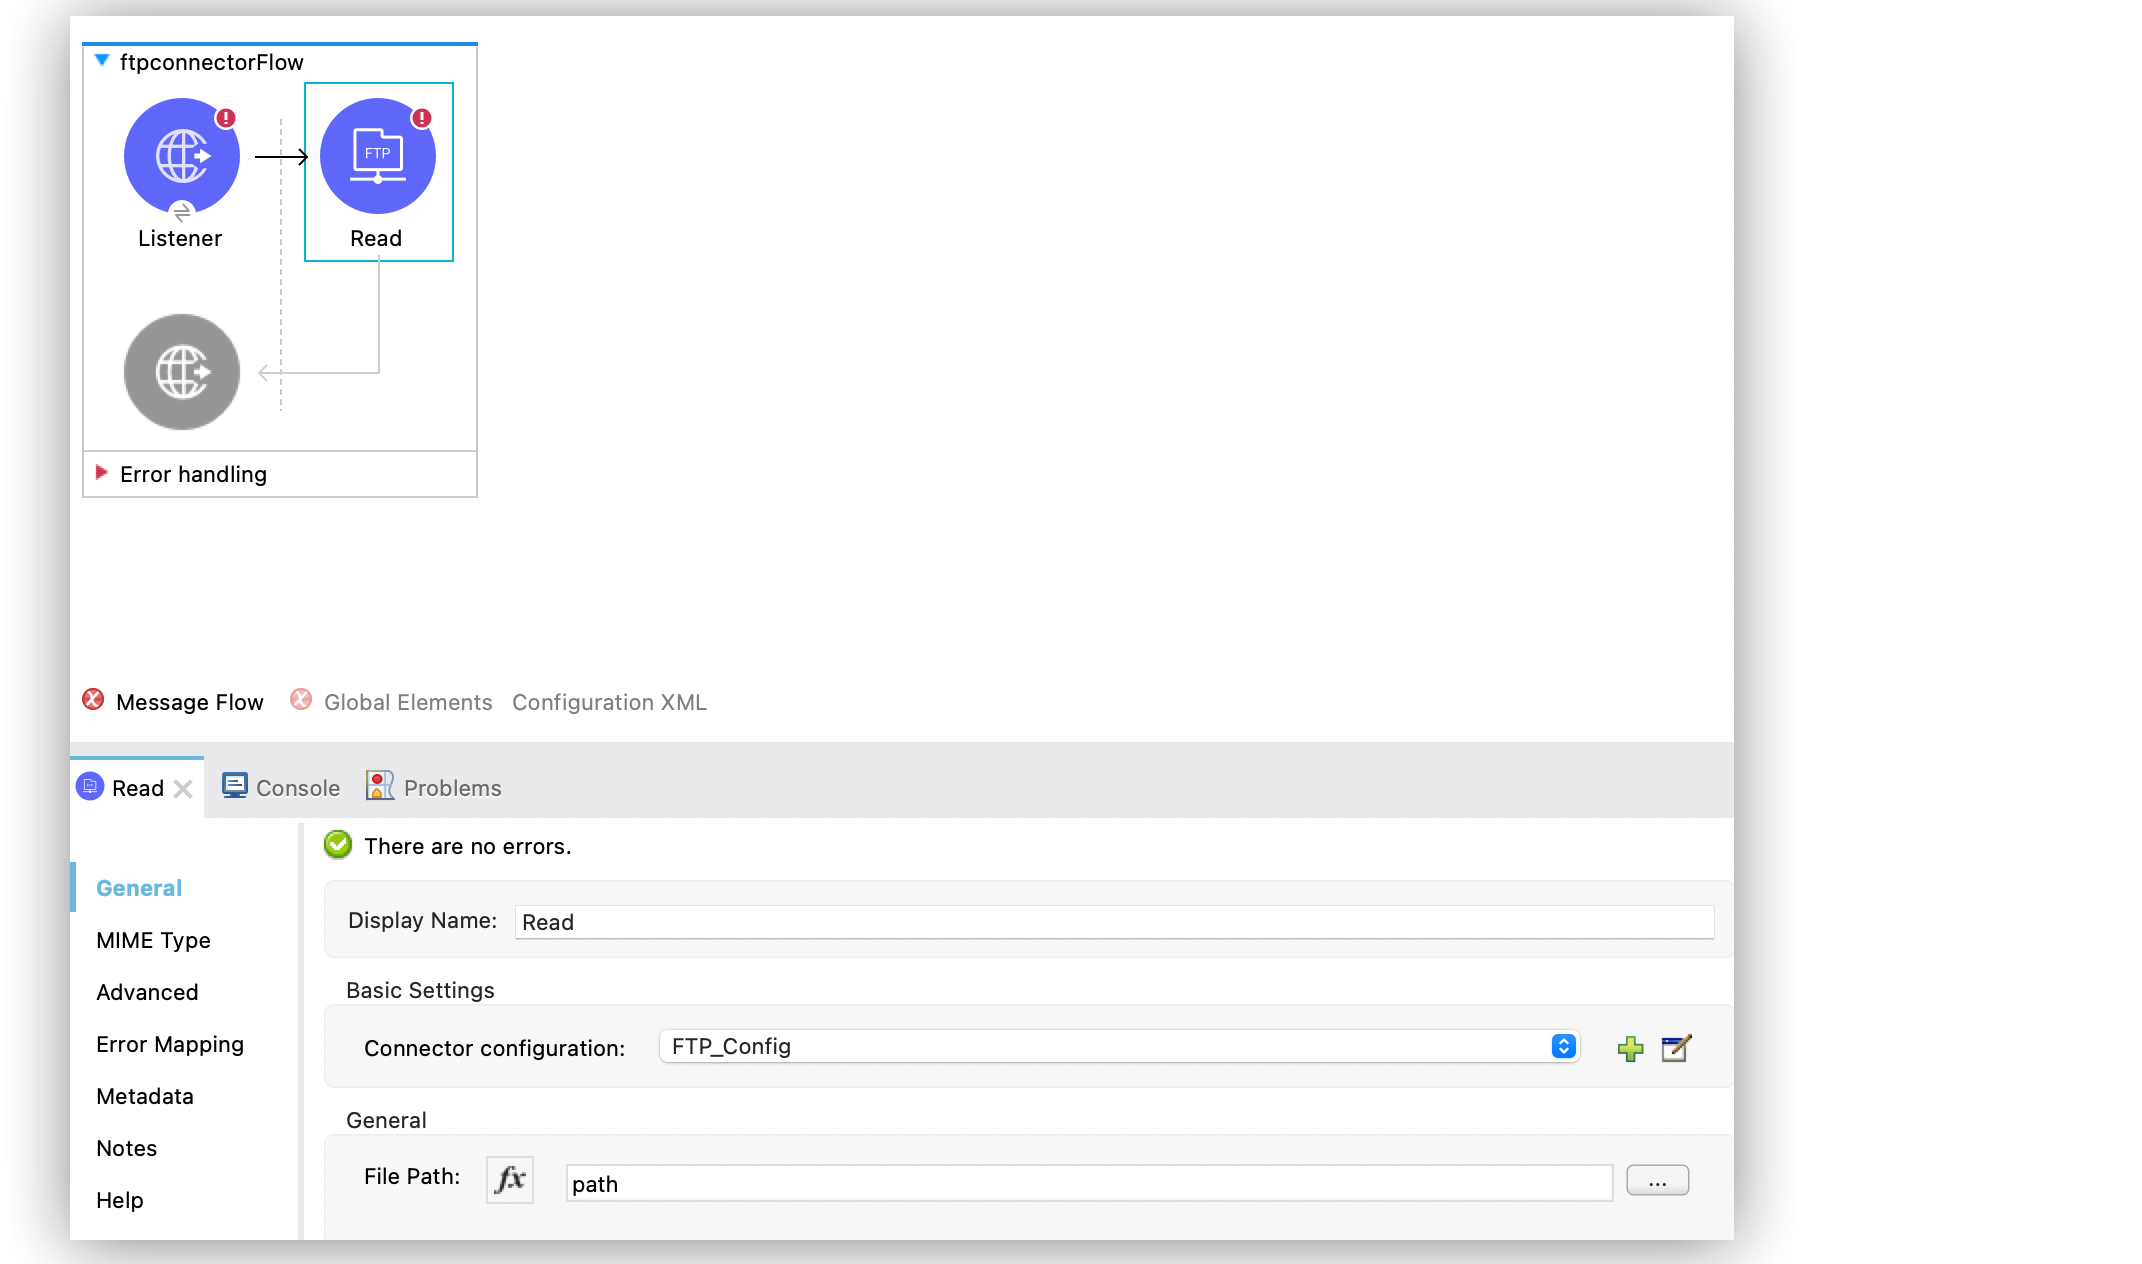Open the Advanced settings section
The width and height of the screenshot is (2142, 1264).
pos(147,992)
